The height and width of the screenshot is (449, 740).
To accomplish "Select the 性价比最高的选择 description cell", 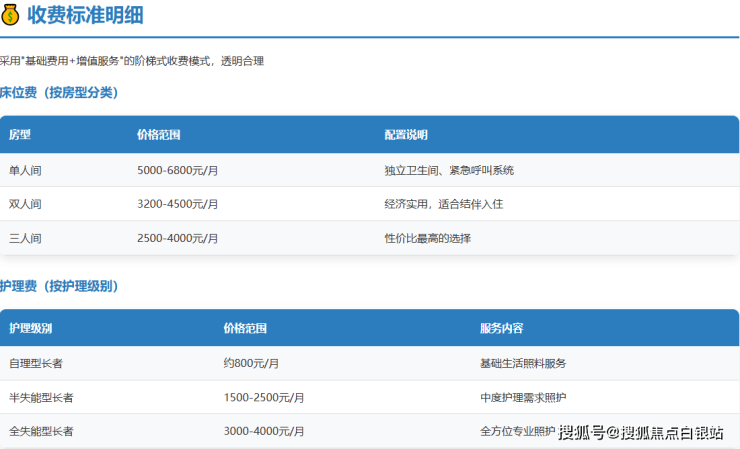I will (427, 238).
